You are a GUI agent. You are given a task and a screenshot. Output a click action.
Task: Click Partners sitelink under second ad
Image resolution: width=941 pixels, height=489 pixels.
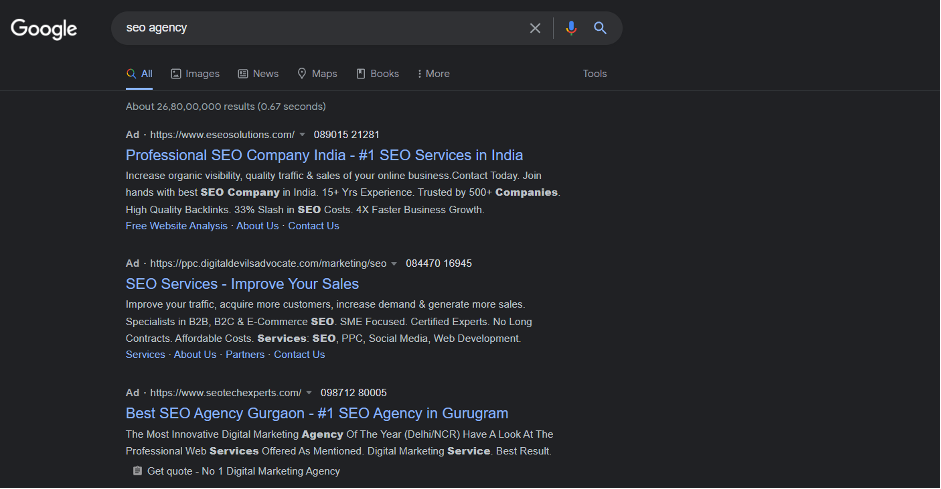[245, 355]
